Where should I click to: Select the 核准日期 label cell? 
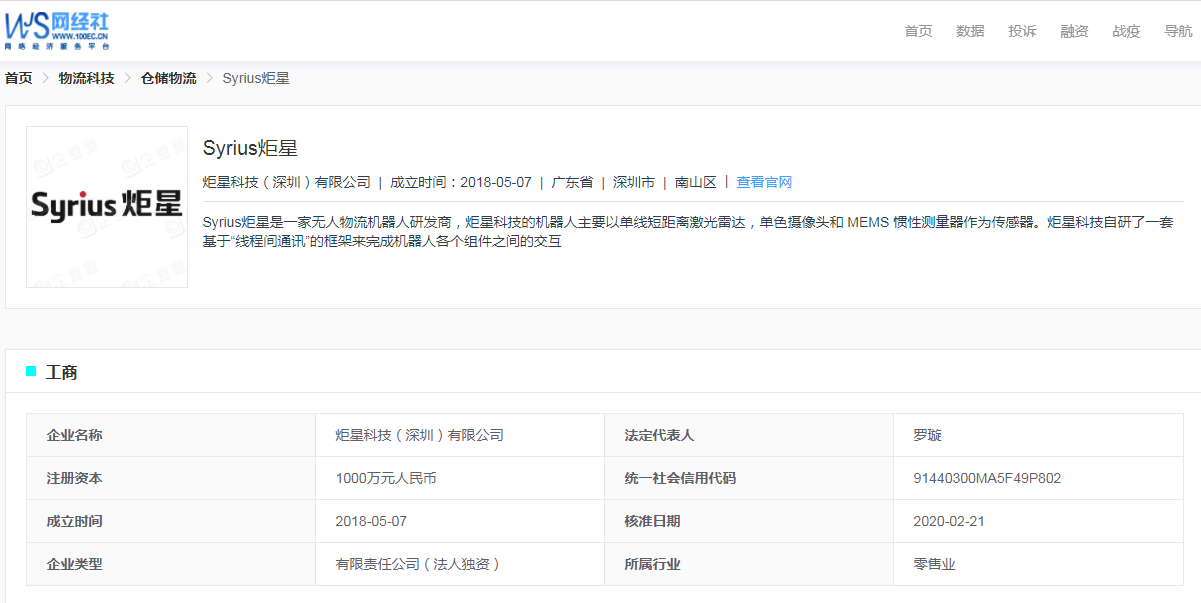pos(749,521)
